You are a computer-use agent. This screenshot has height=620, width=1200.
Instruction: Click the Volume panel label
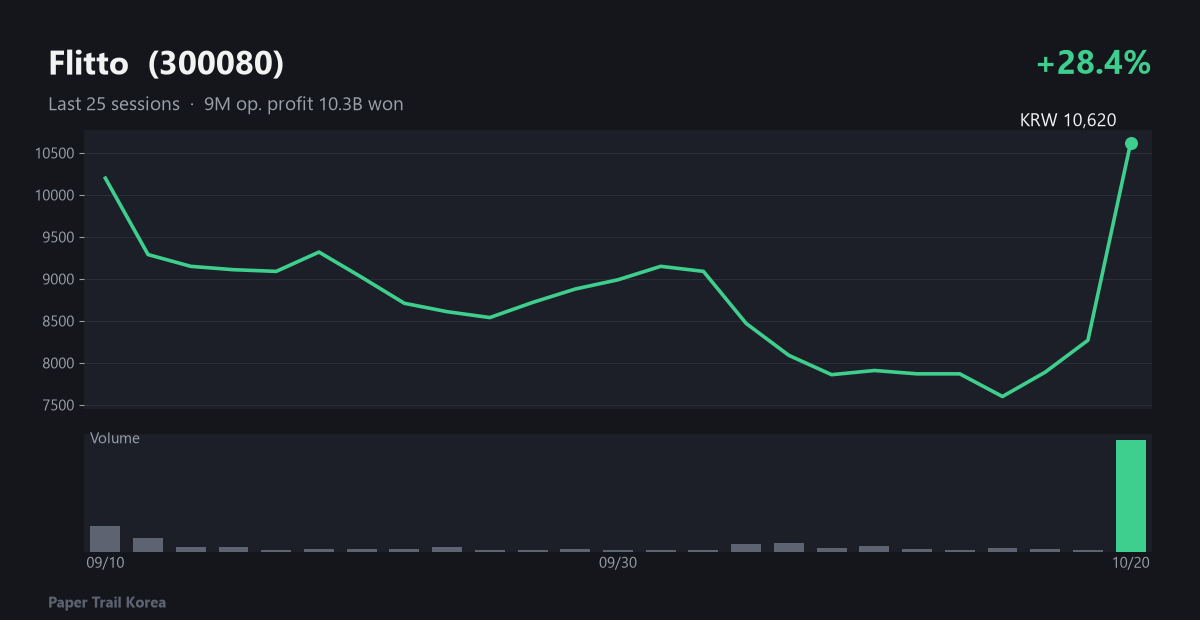pyautogui.click(x=115, y=438)
